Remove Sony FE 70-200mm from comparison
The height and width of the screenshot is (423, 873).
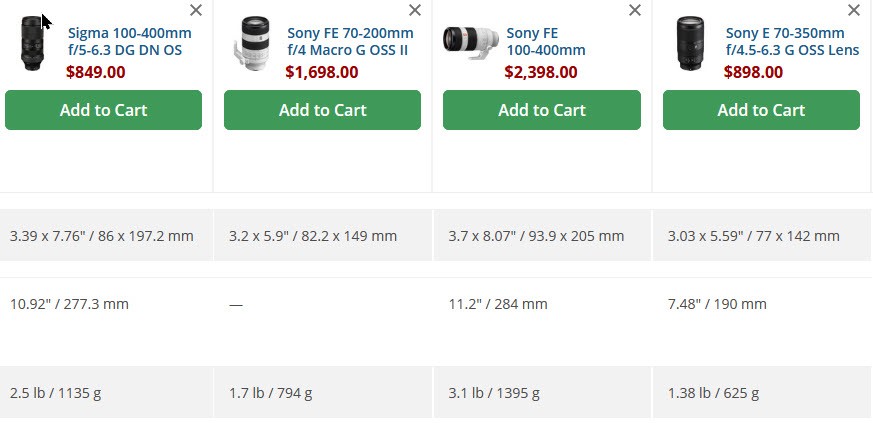[415, 10]
